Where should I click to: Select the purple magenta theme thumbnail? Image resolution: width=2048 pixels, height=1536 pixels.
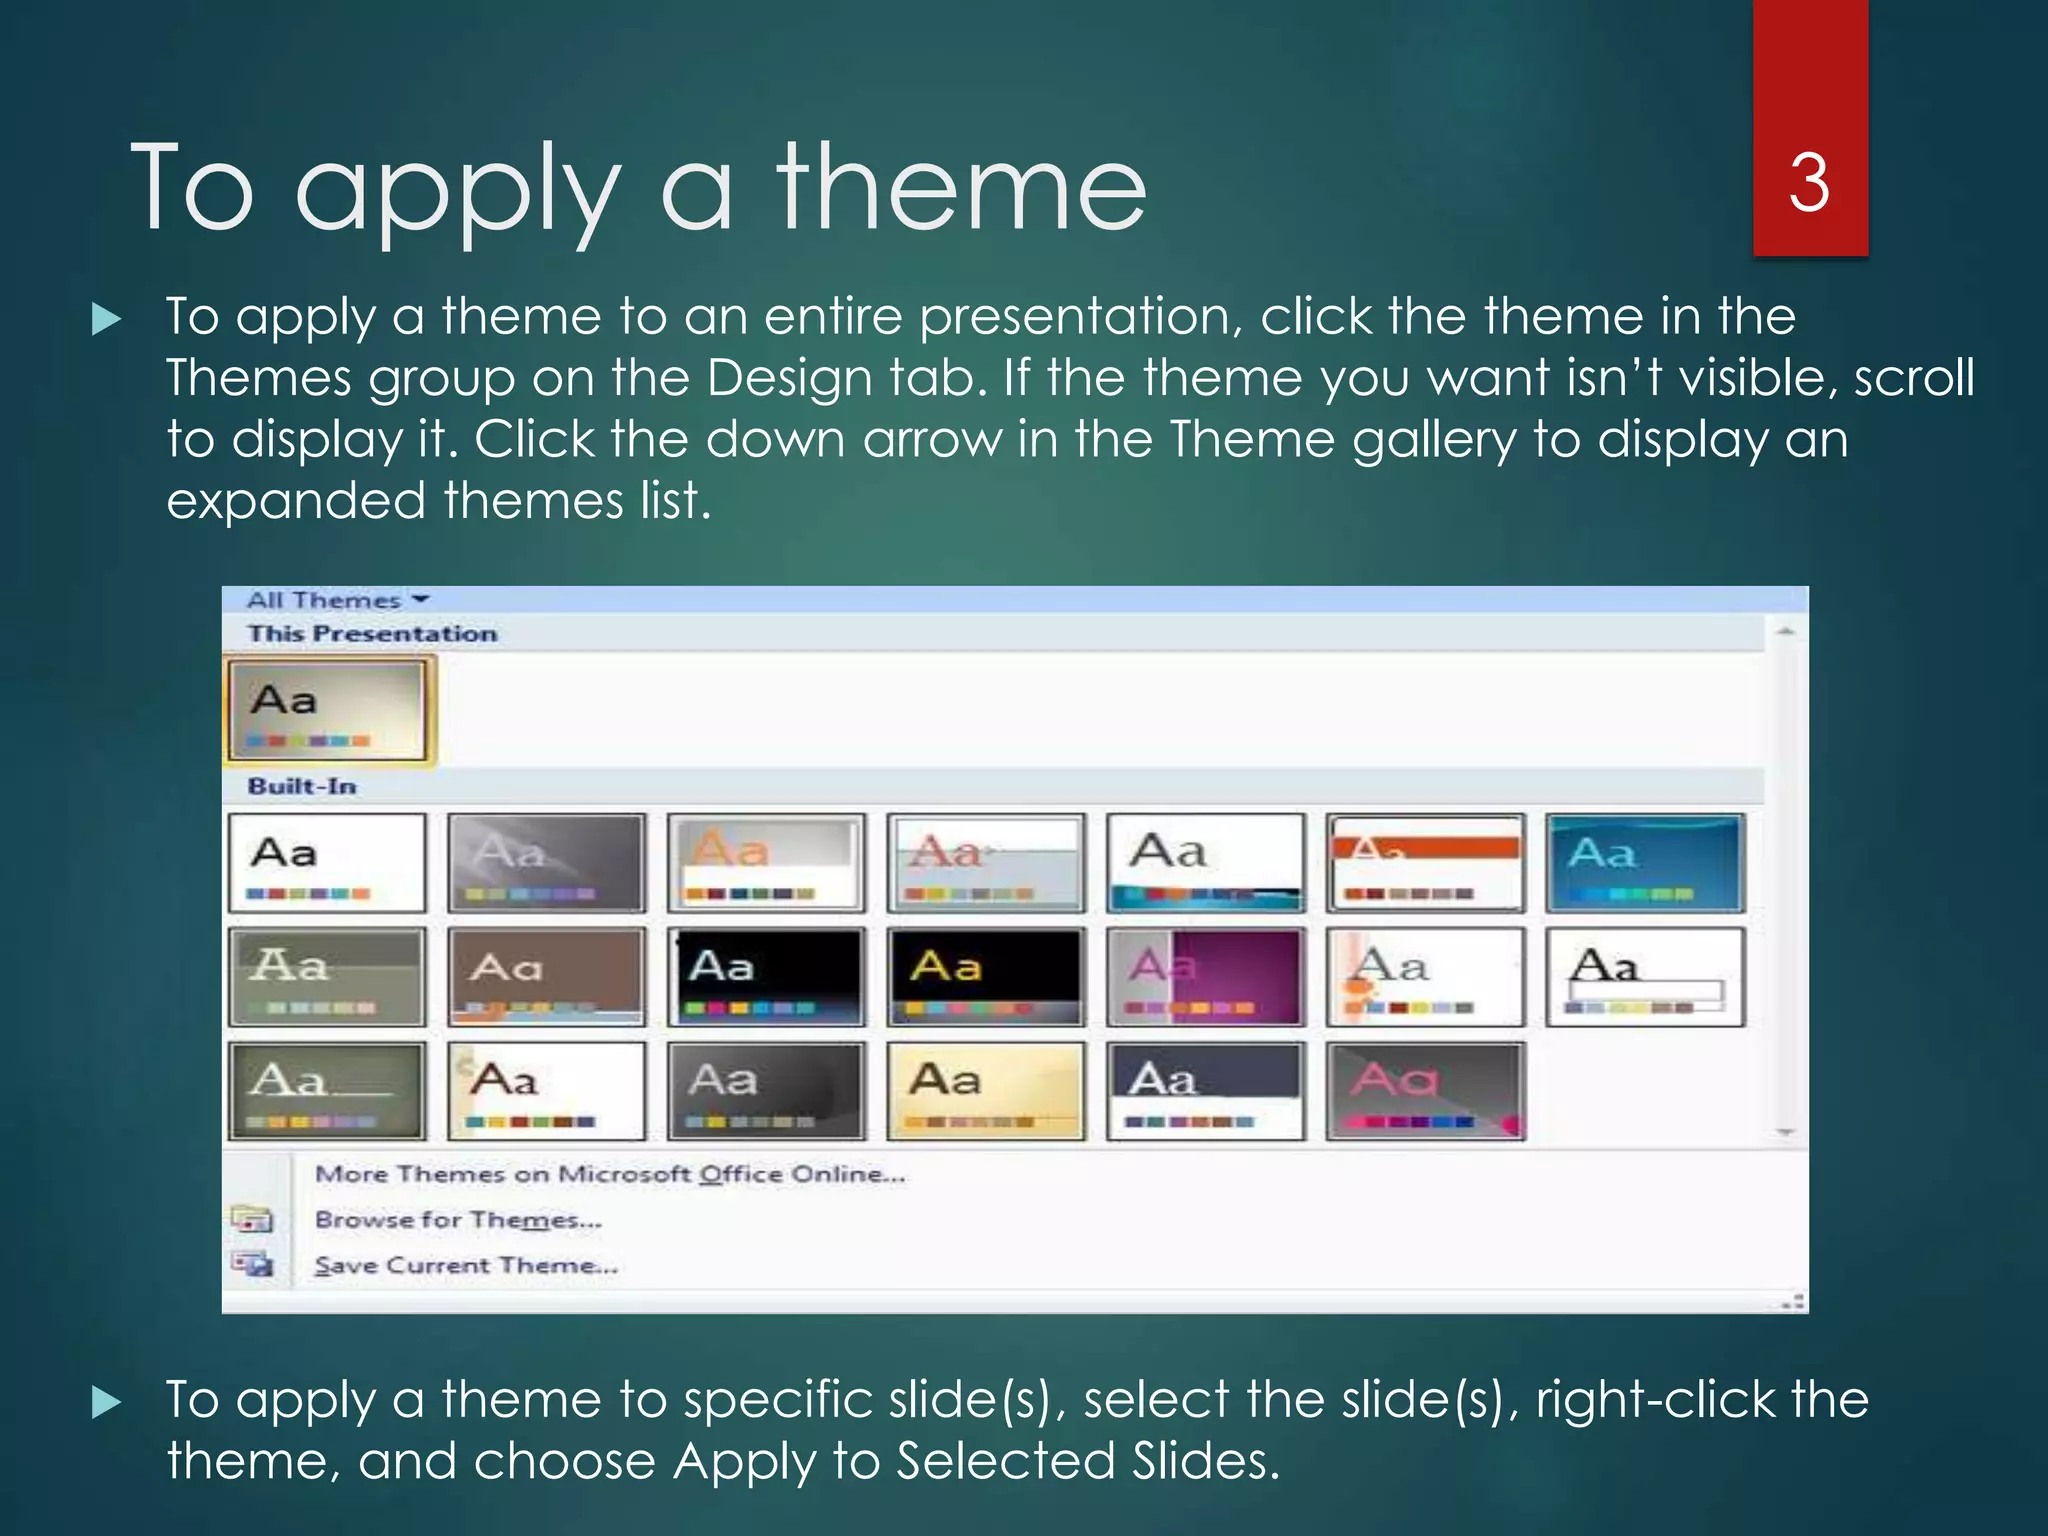click(1206, 977)
